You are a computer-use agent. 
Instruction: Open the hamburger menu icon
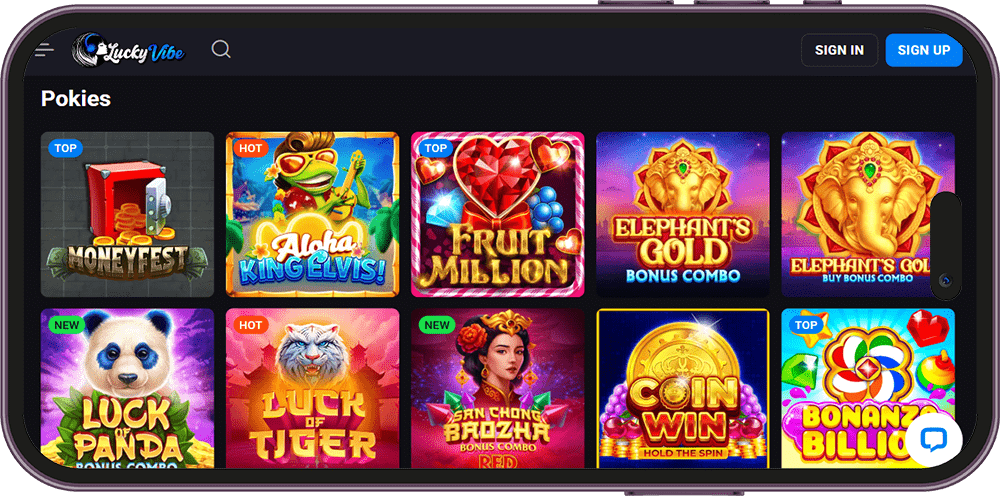pyautogui.click(x=45, y=50)
